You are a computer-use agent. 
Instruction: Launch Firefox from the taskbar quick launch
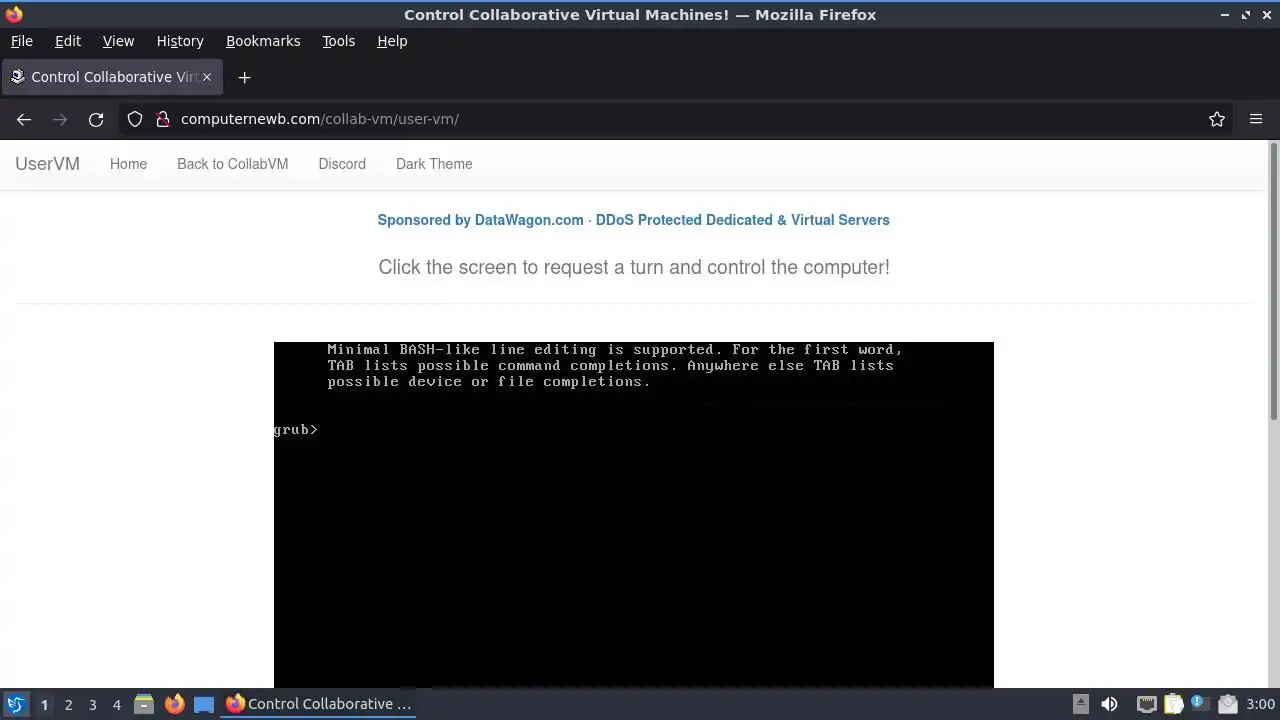174,704
